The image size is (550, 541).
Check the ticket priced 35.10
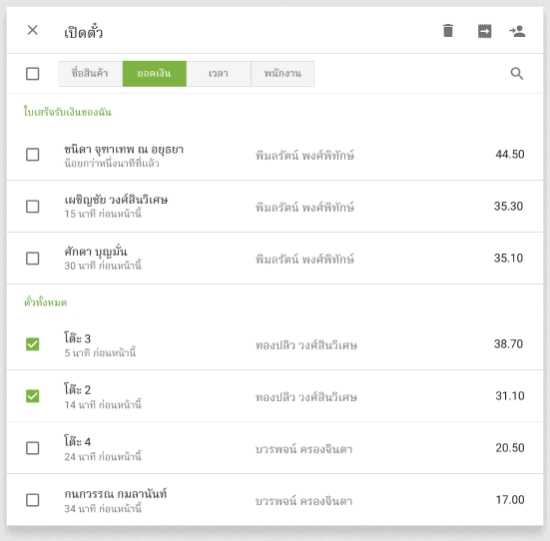(x=33, y=258)
